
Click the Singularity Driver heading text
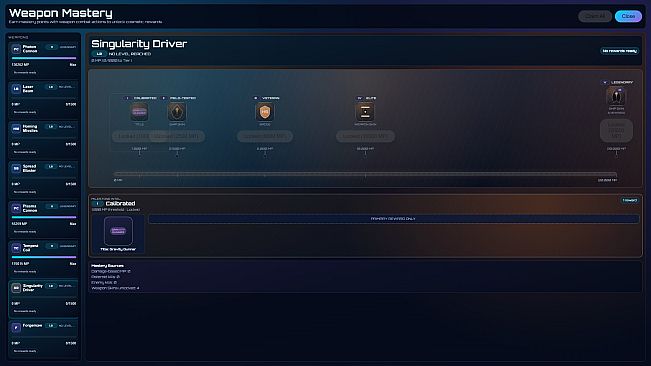pyautogui.click(x=139, y=44)
